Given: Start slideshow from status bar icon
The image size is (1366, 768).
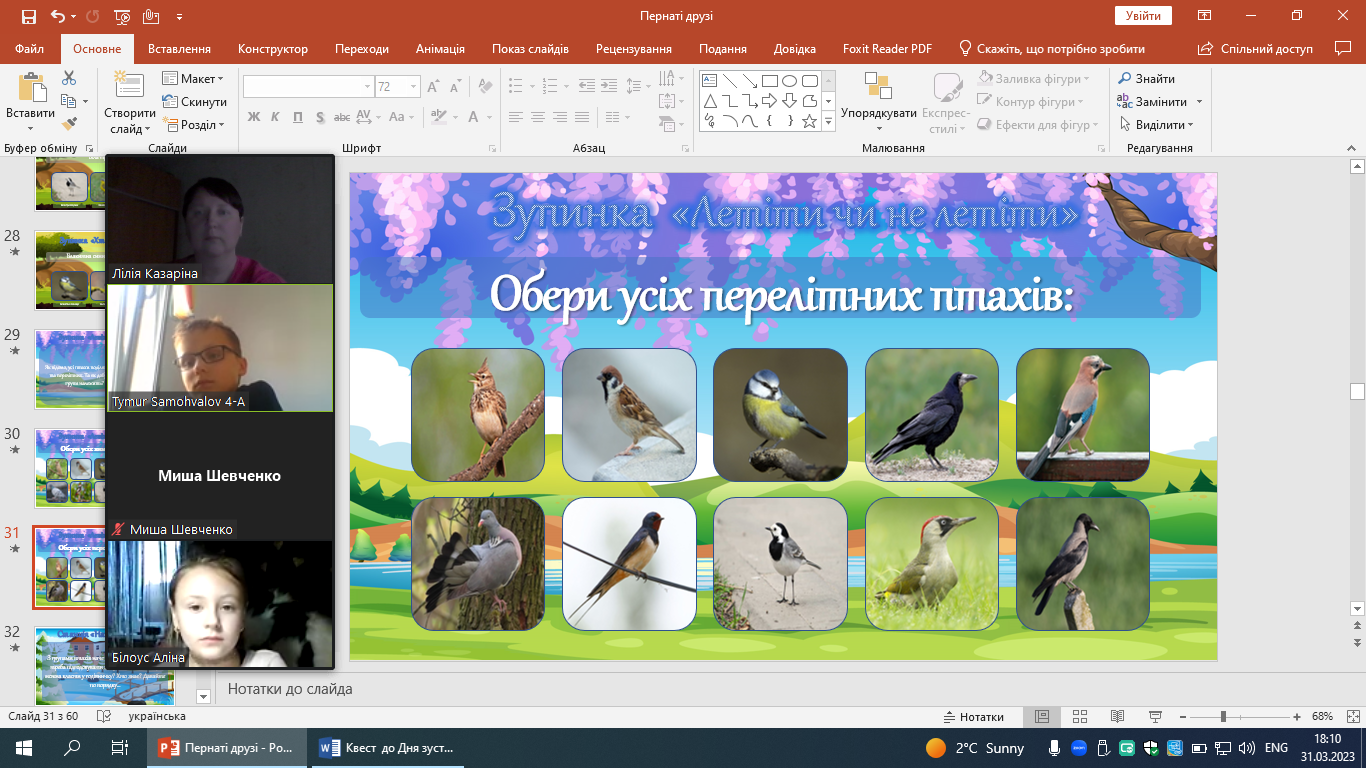Looking at the screenshot, I should (1155, 717).
